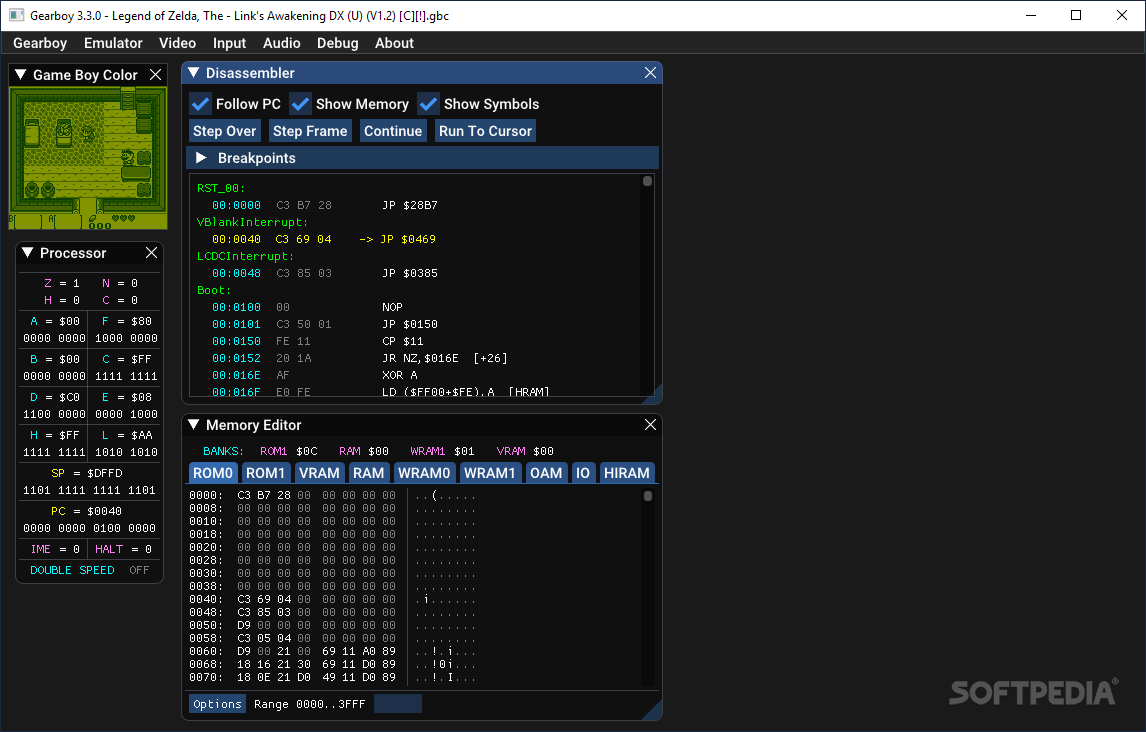This screenshot has width=1146, height=732.
Task: Close the Processor panel
Action: [151, 253]
